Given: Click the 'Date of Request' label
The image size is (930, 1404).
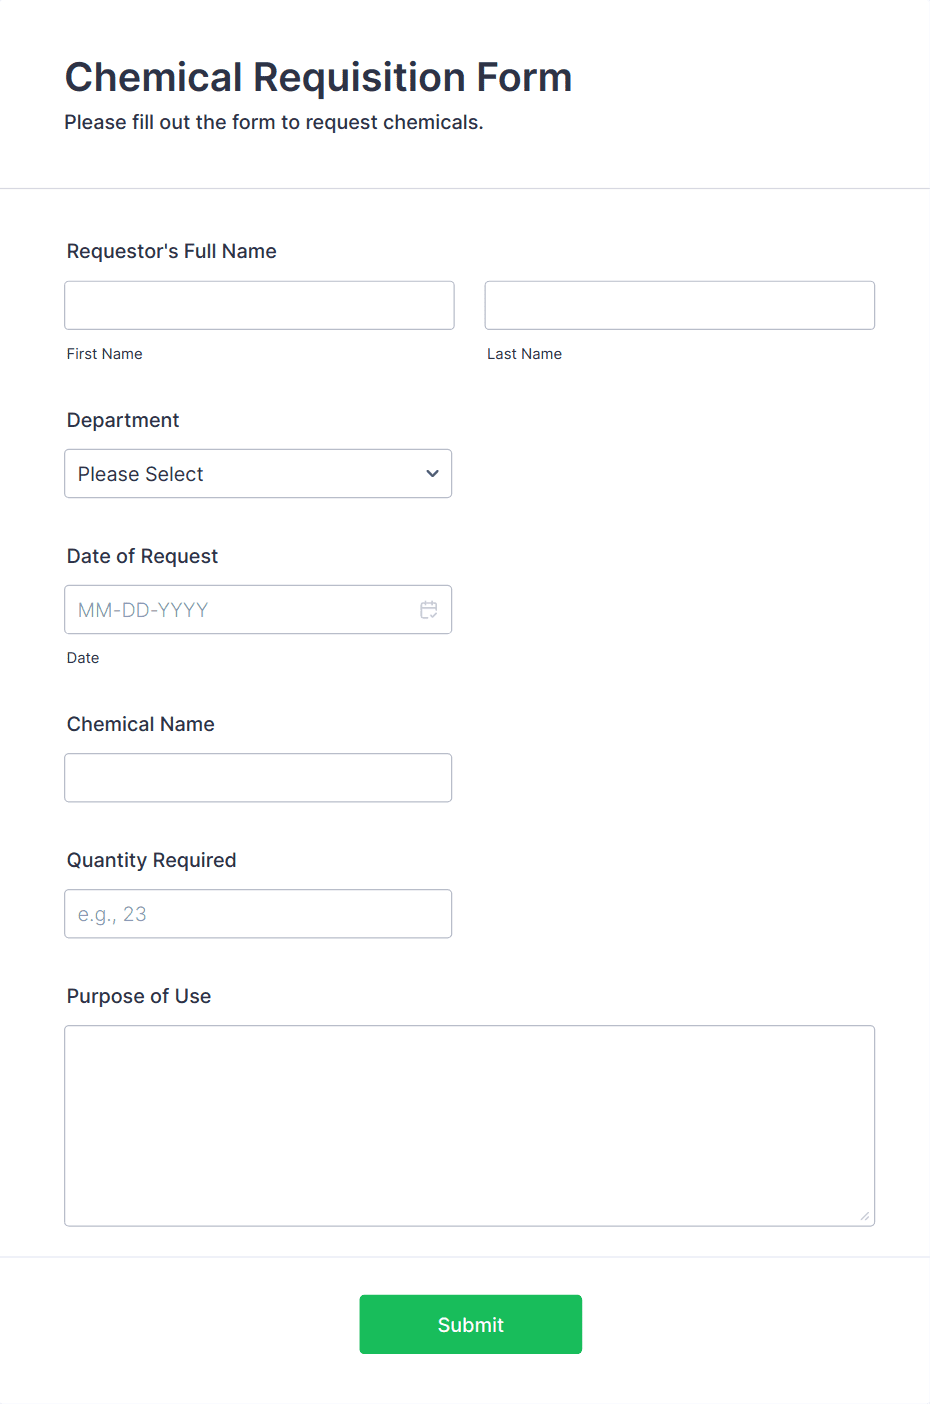Looking at the screenshot, I should pyautogui.click(x=142, y=556).
